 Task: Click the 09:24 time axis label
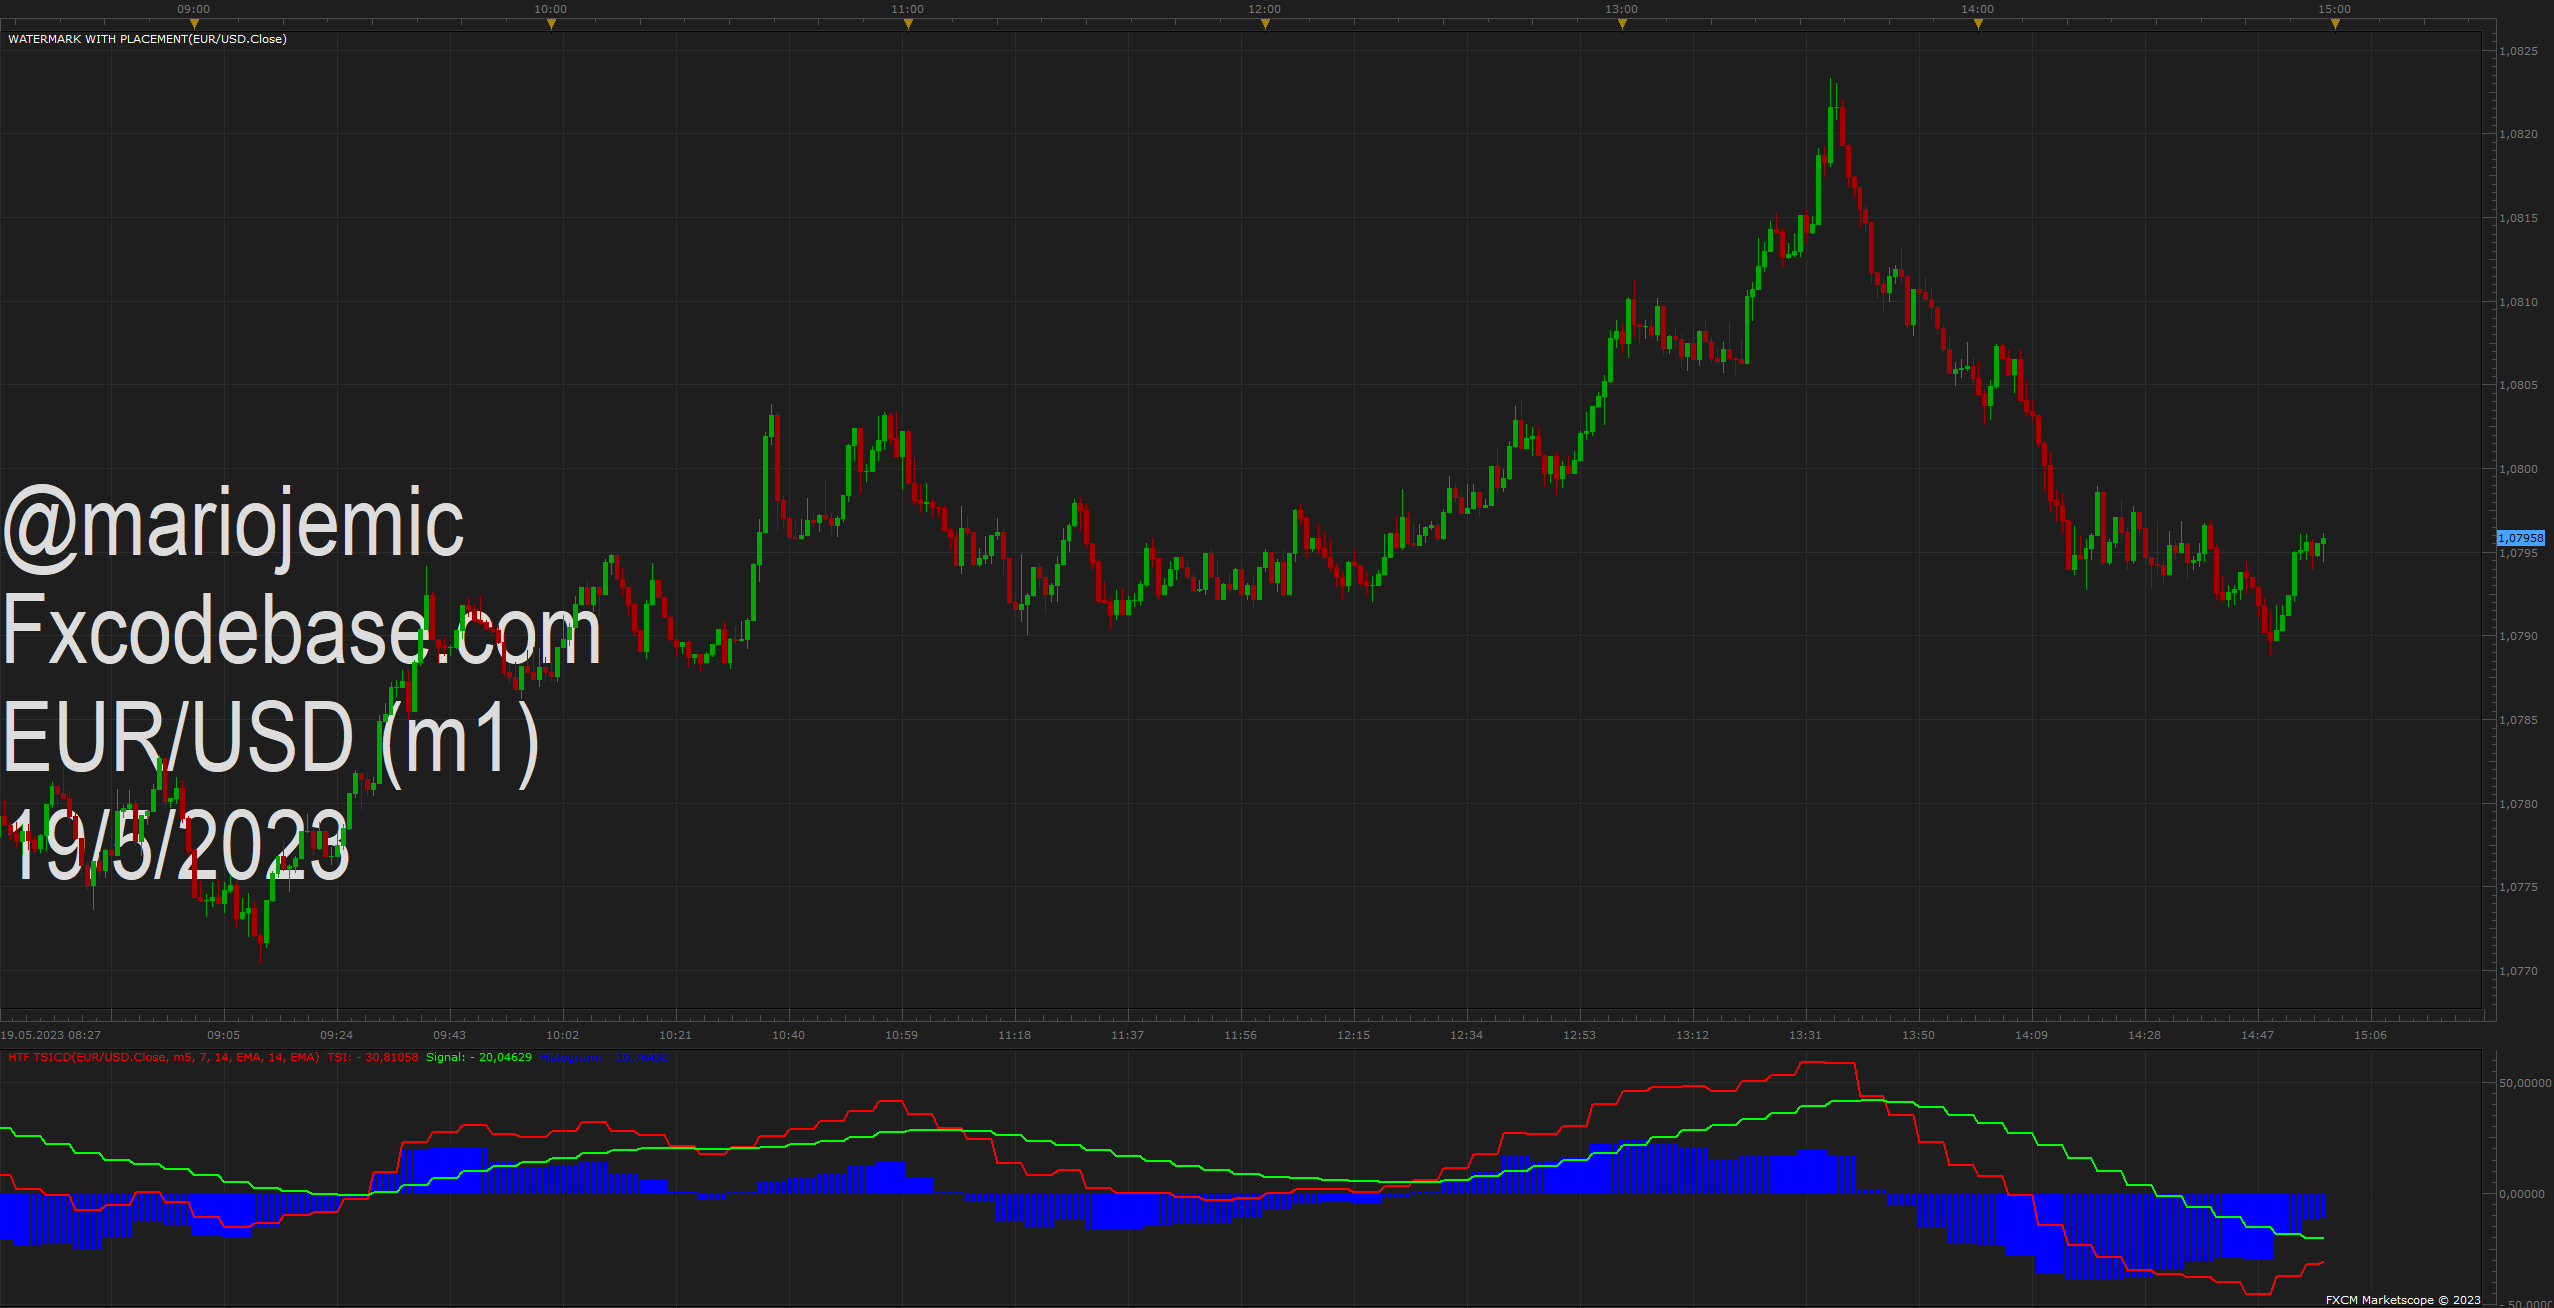tap(337, 1035)
